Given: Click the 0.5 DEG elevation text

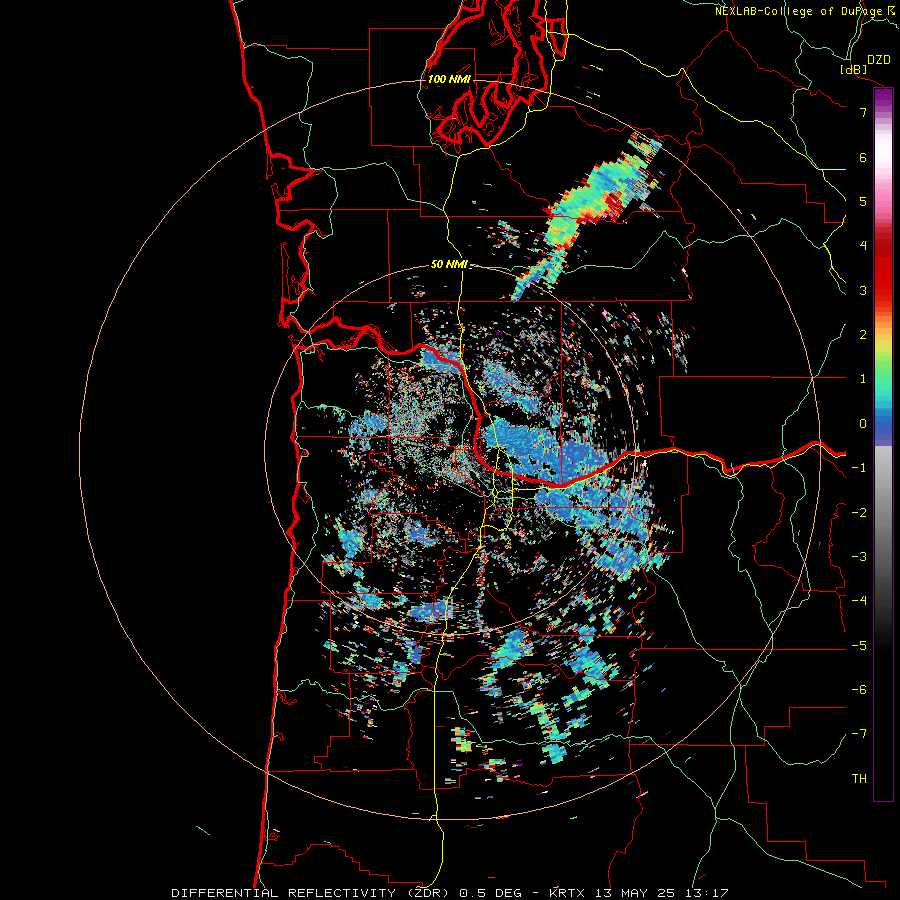Looking at the screenshot, I should tap(491, 893).
